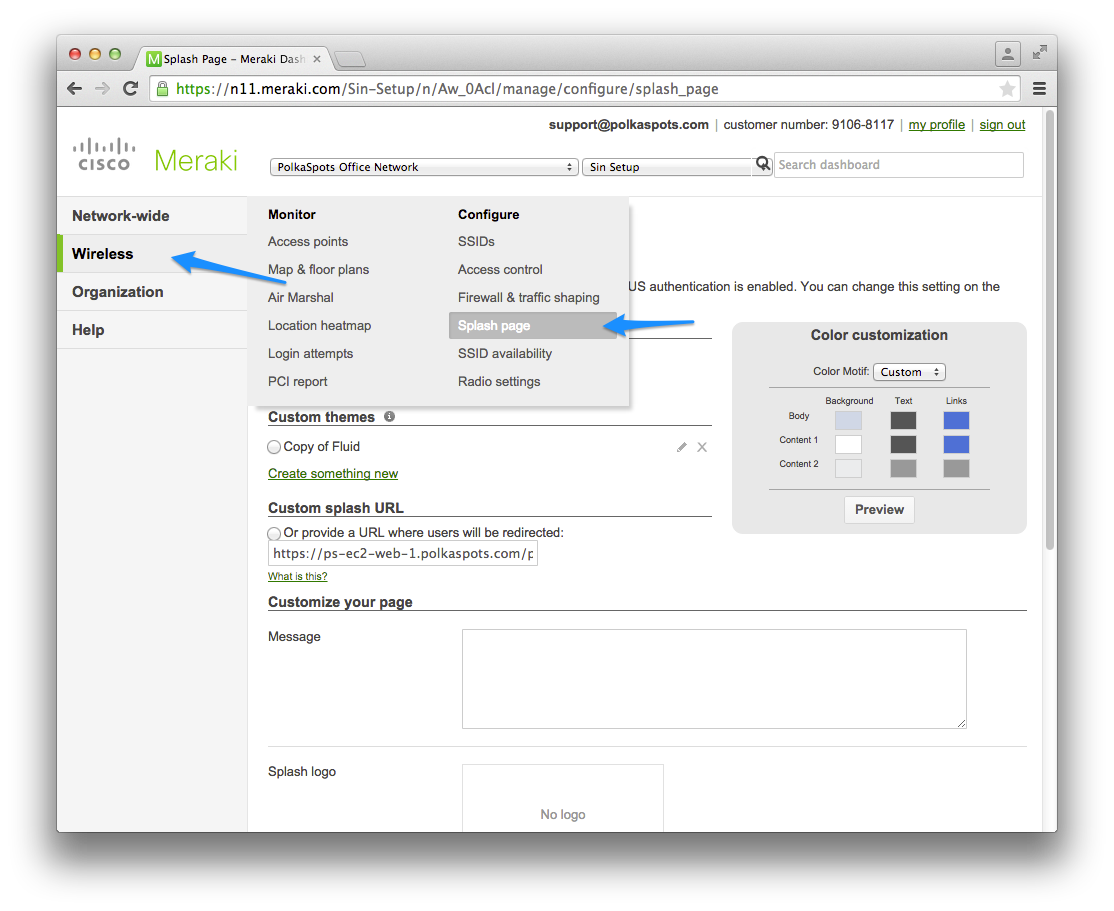1114x911 pixels.
Task: Click the support@polkaspots.com account text
Action: click(628, 125)
